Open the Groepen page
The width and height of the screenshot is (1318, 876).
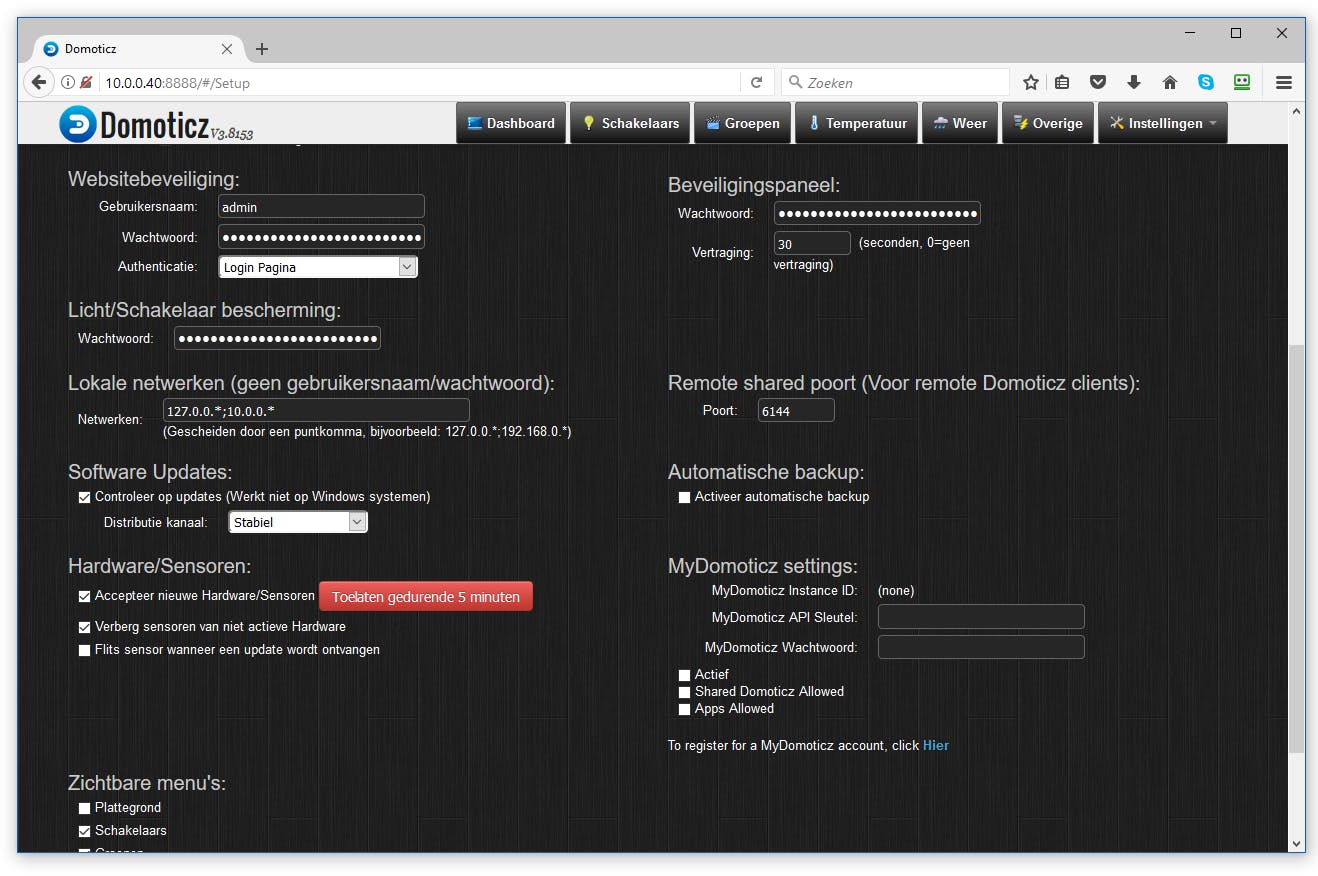click(x=742, y=123)
